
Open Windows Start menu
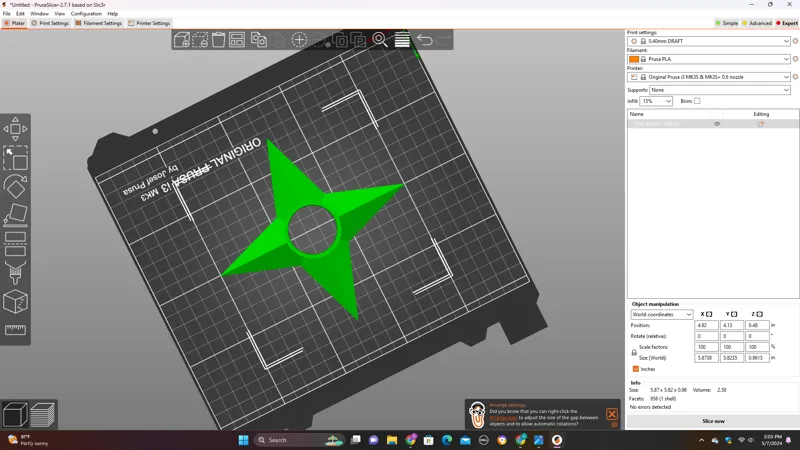tap(243, 440)
